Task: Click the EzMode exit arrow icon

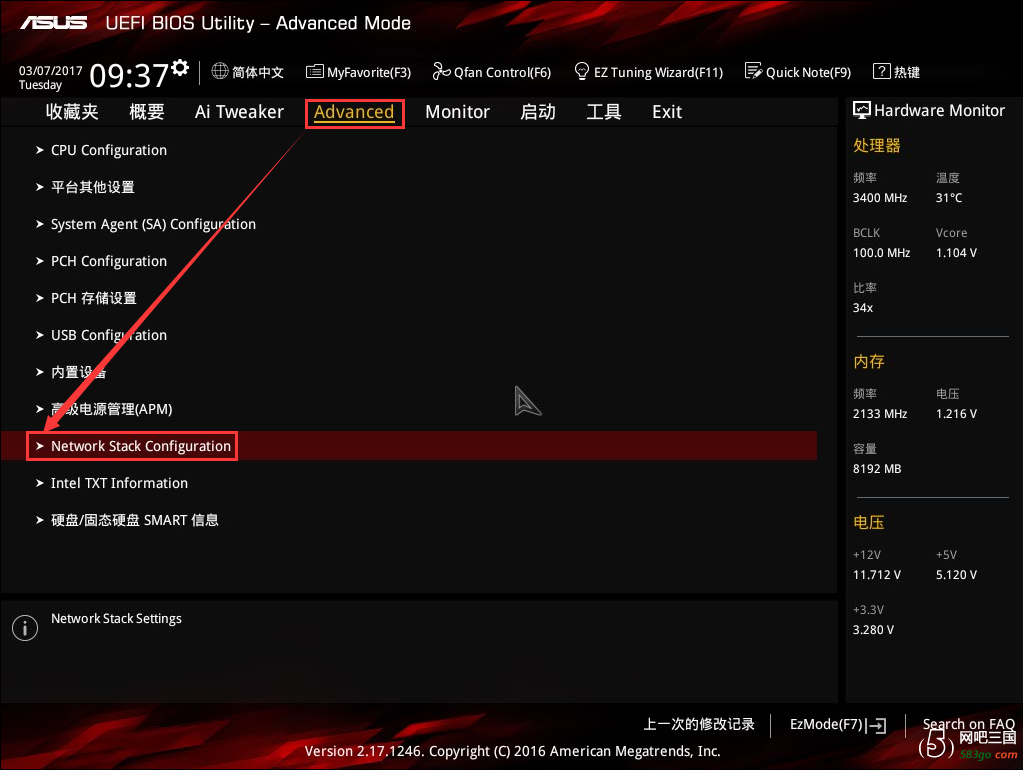Action: tap(876, 726)
